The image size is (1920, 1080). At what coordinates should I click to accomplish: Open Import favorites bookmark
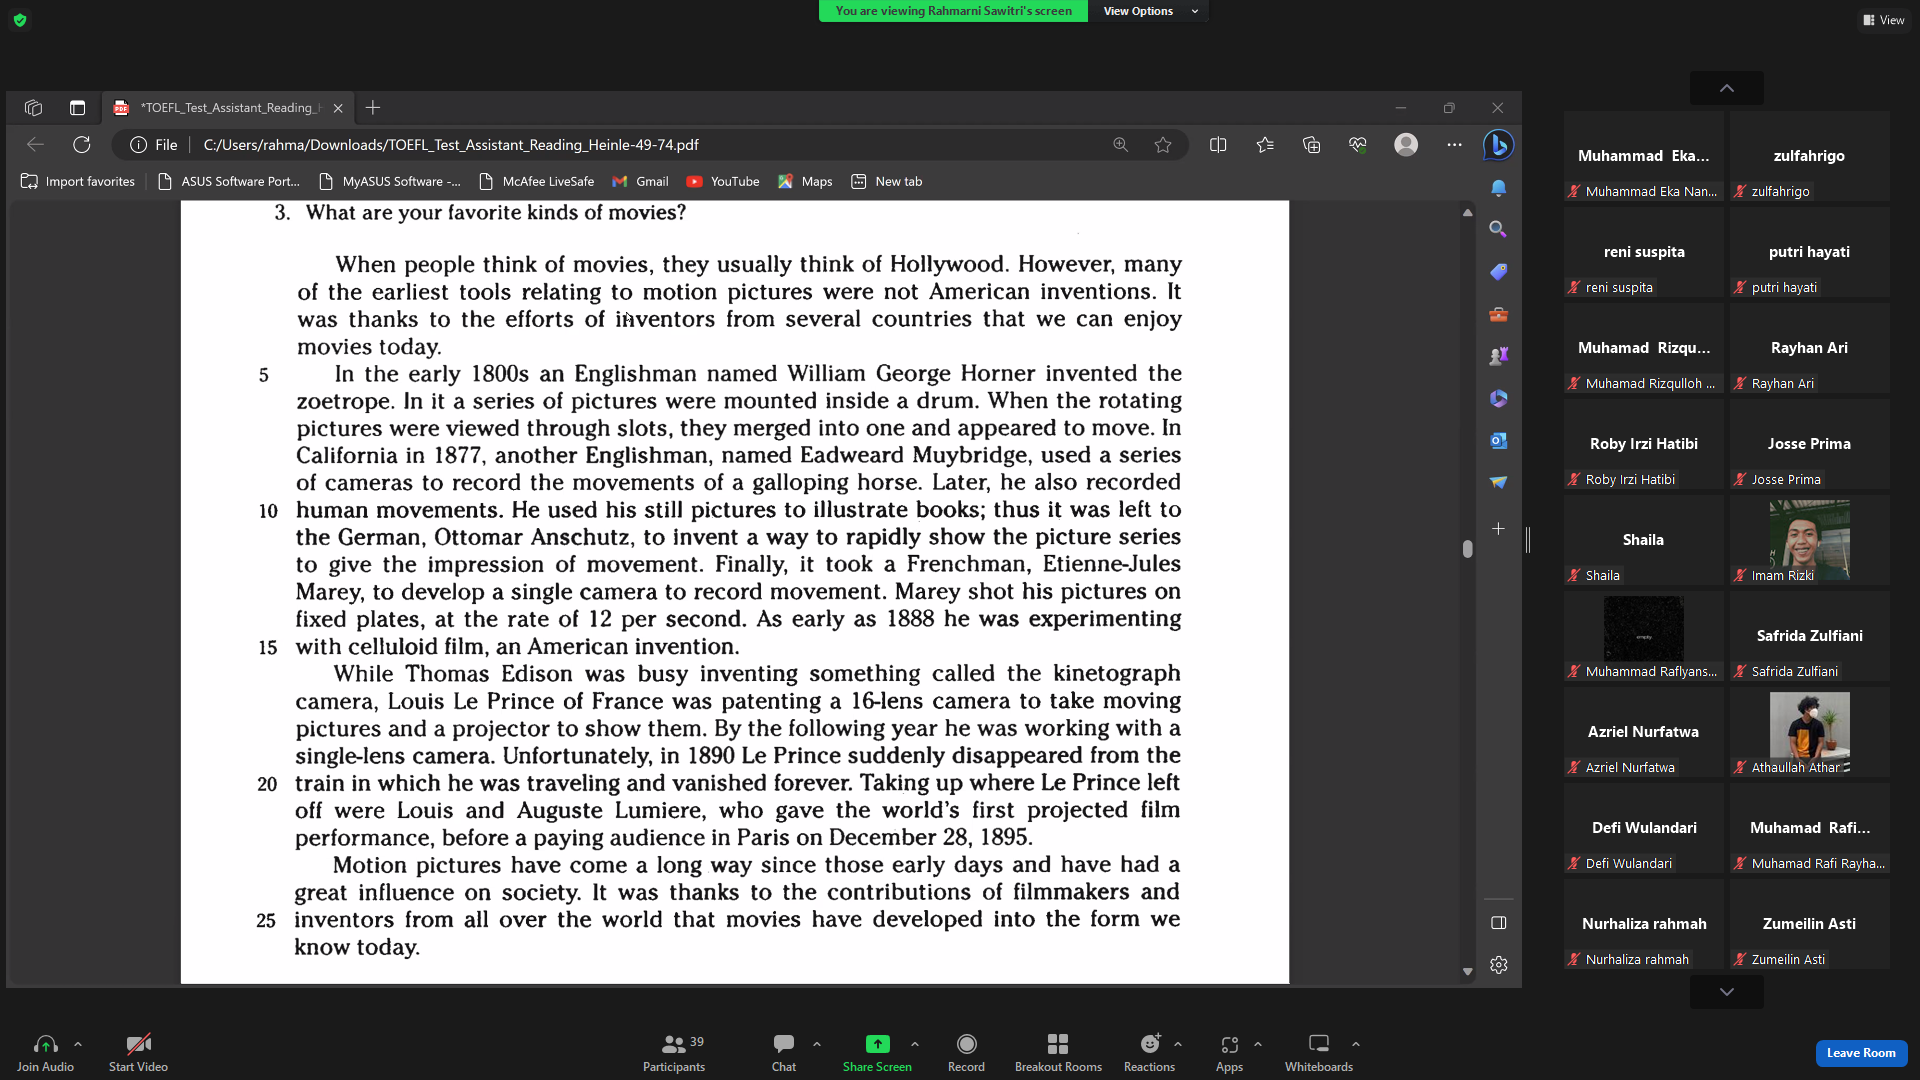[x=78, y=182]
